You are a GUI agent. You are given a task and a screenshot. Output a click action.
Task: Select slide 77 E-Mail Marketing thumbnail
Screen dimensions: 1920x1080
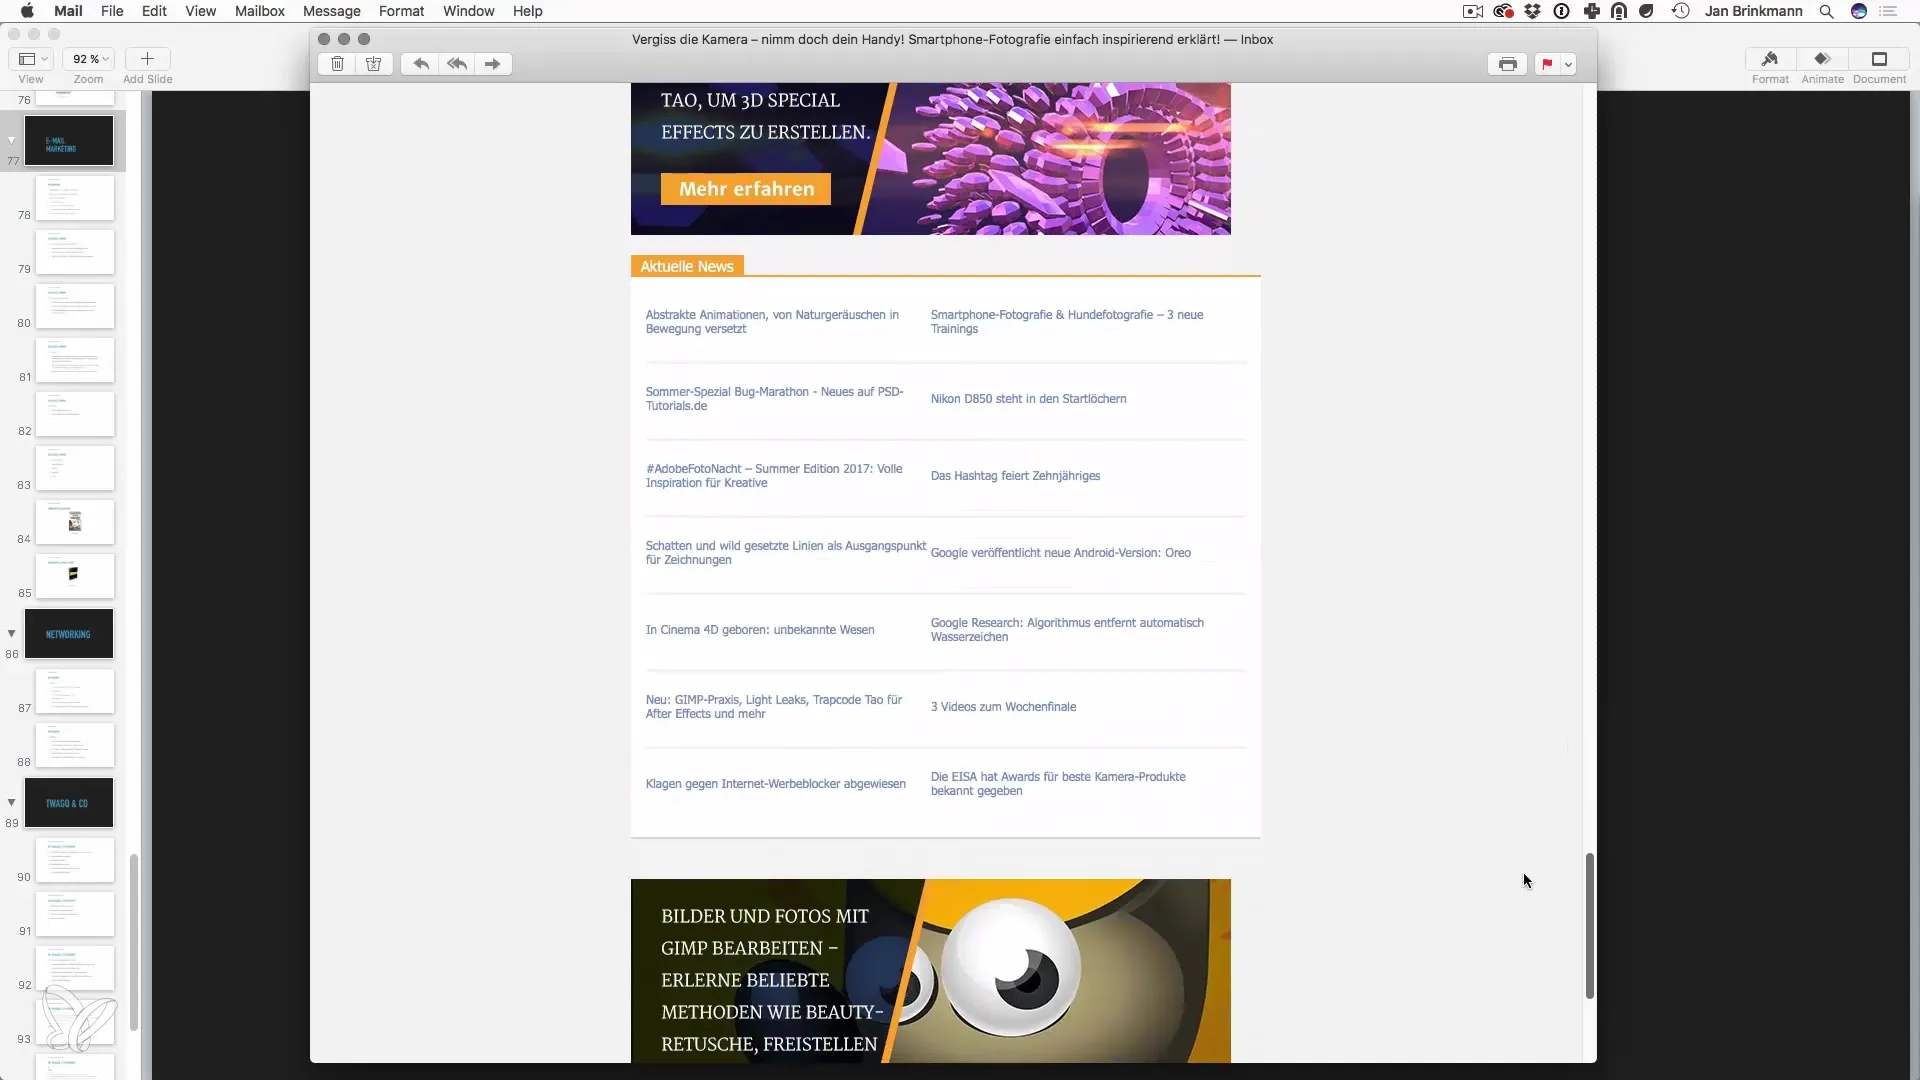(x=69, y=141)
